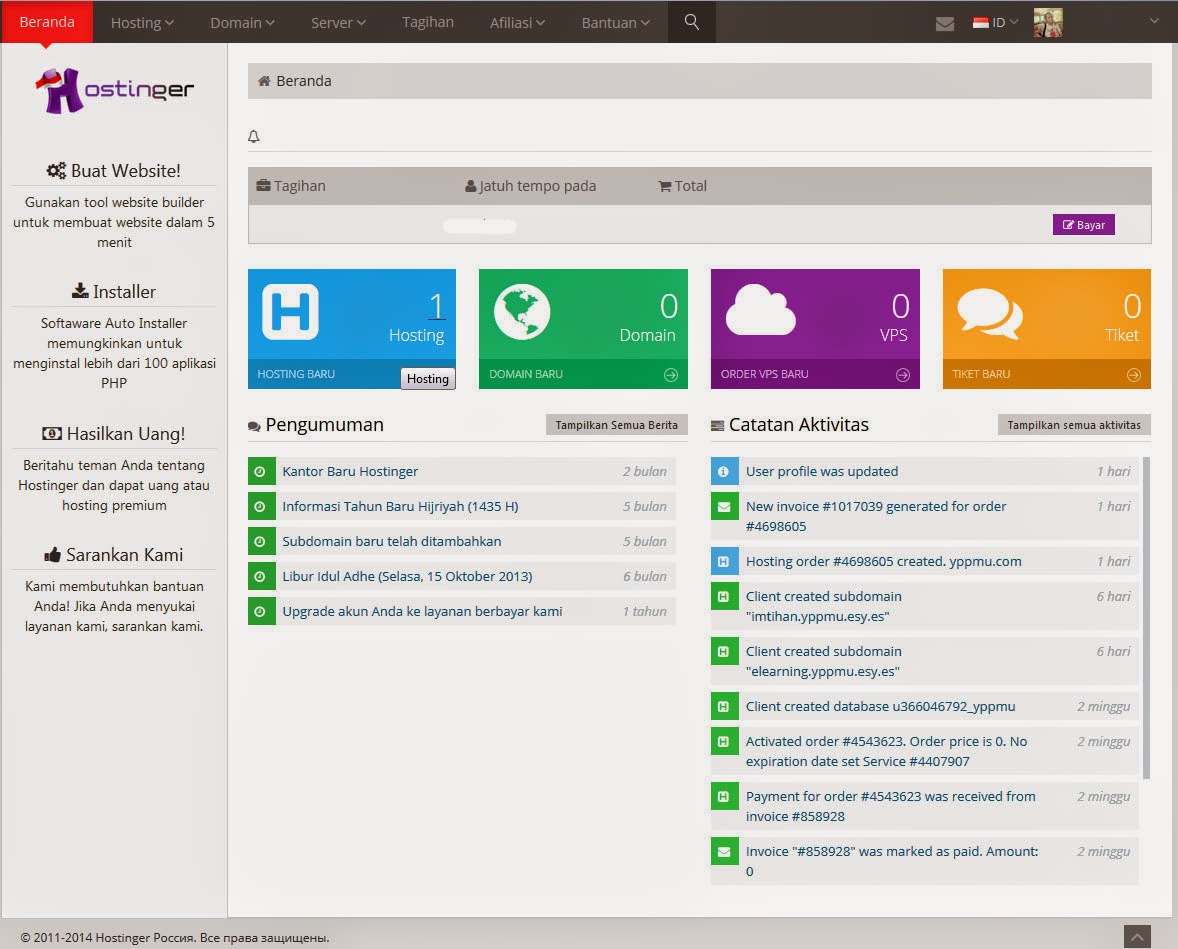Click Tampilkan Semua Berita button
Viewport: 1178px width, 949px height.
pyautogui.click(x=616, y=425)
